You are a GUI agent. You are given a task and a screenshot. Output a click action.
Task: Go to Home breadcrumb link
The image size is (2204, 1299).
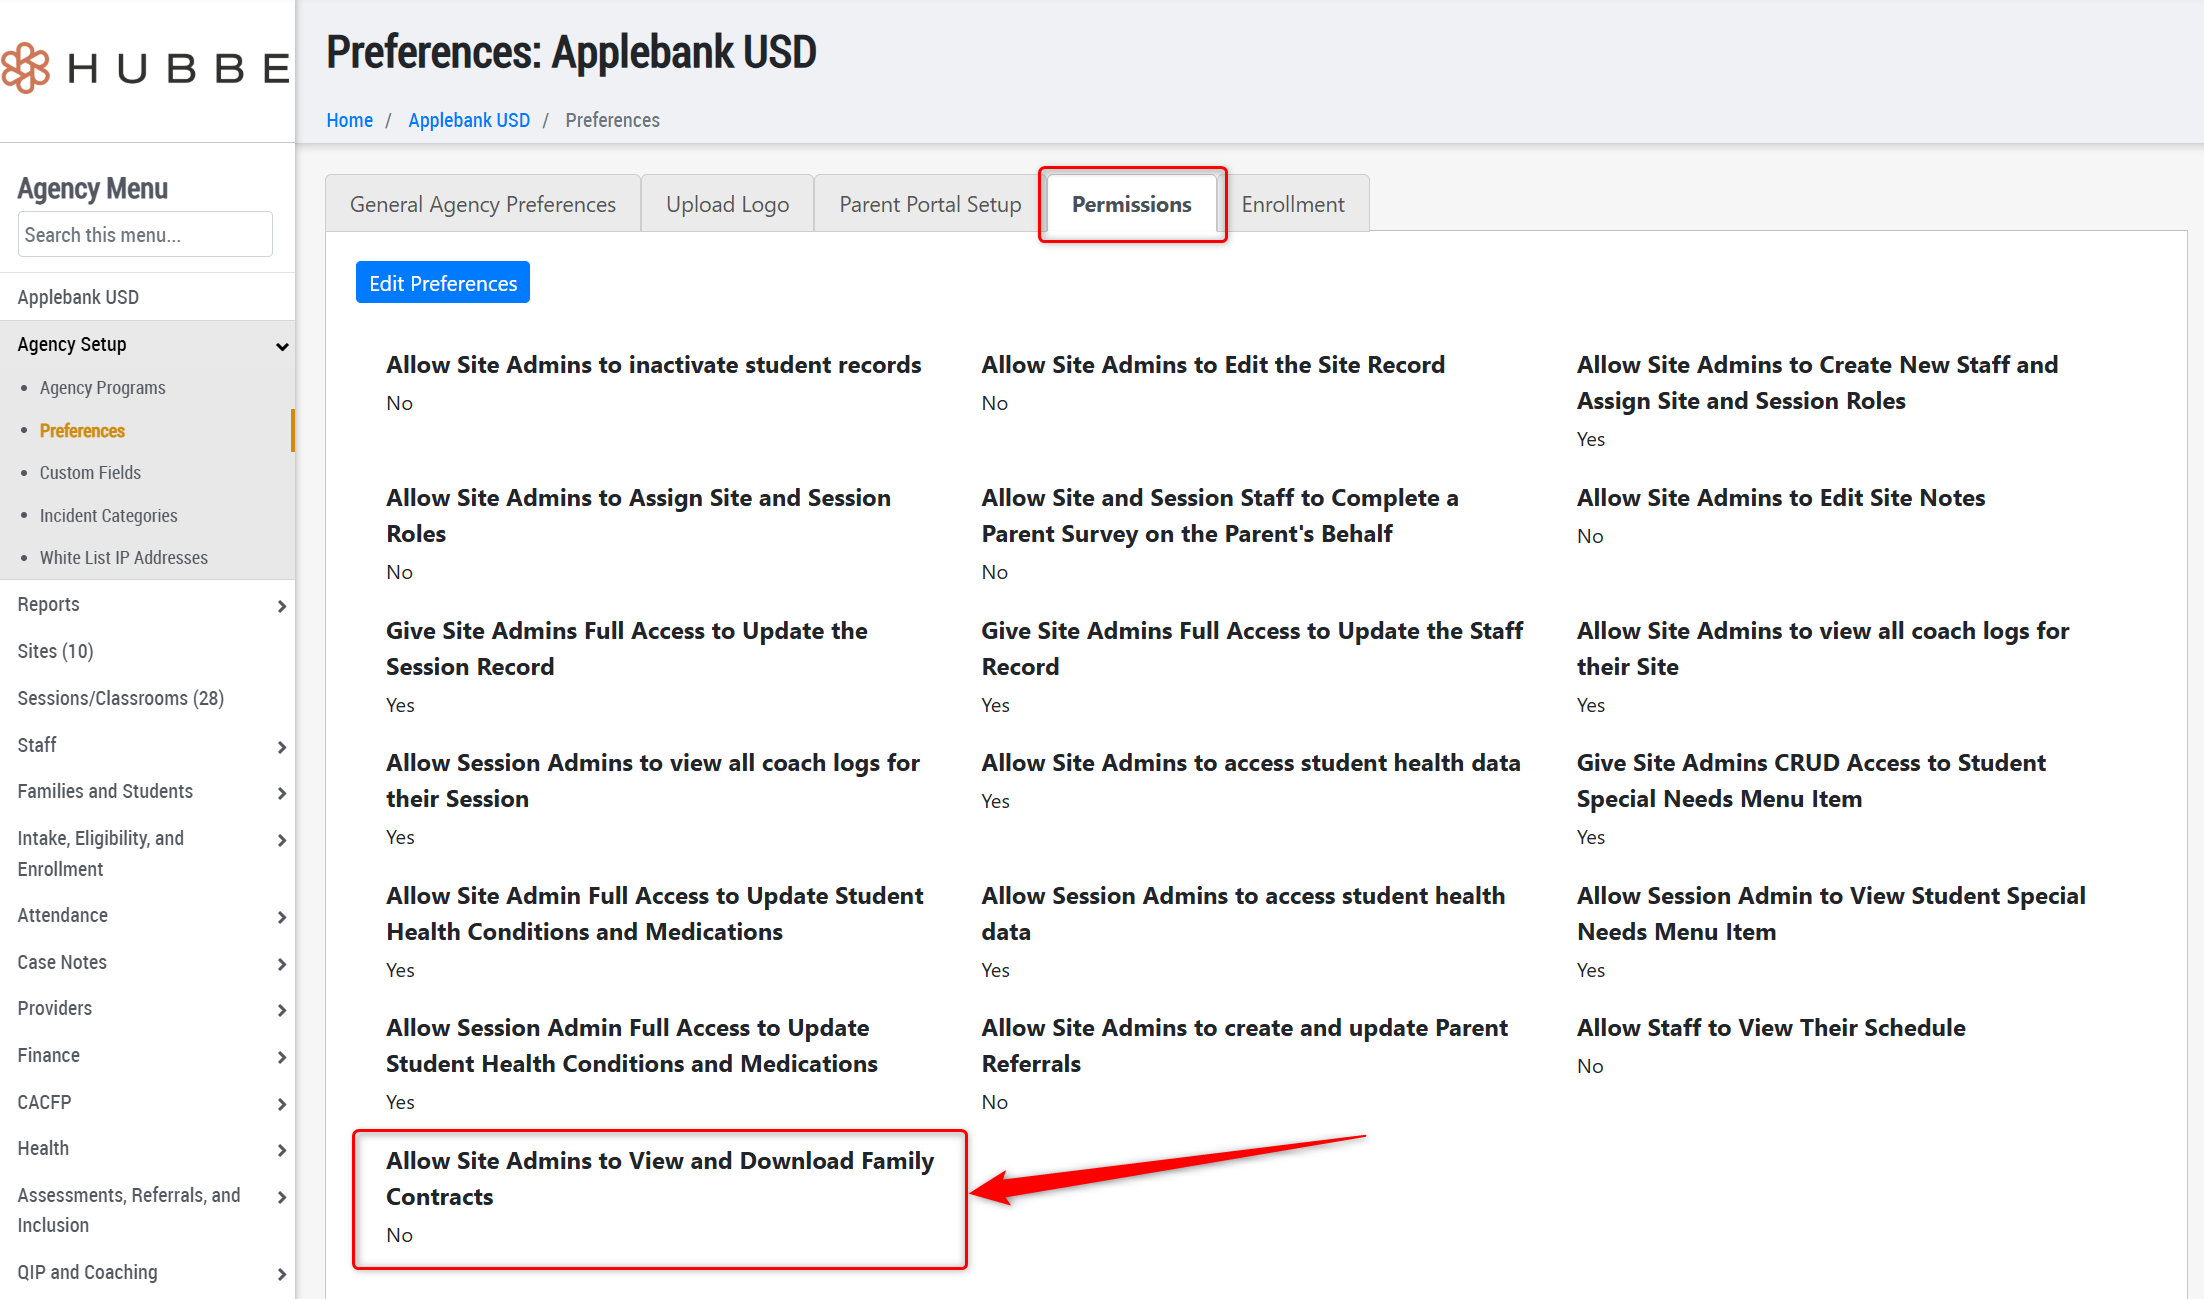pyautogui.click(x=349, y=120)
